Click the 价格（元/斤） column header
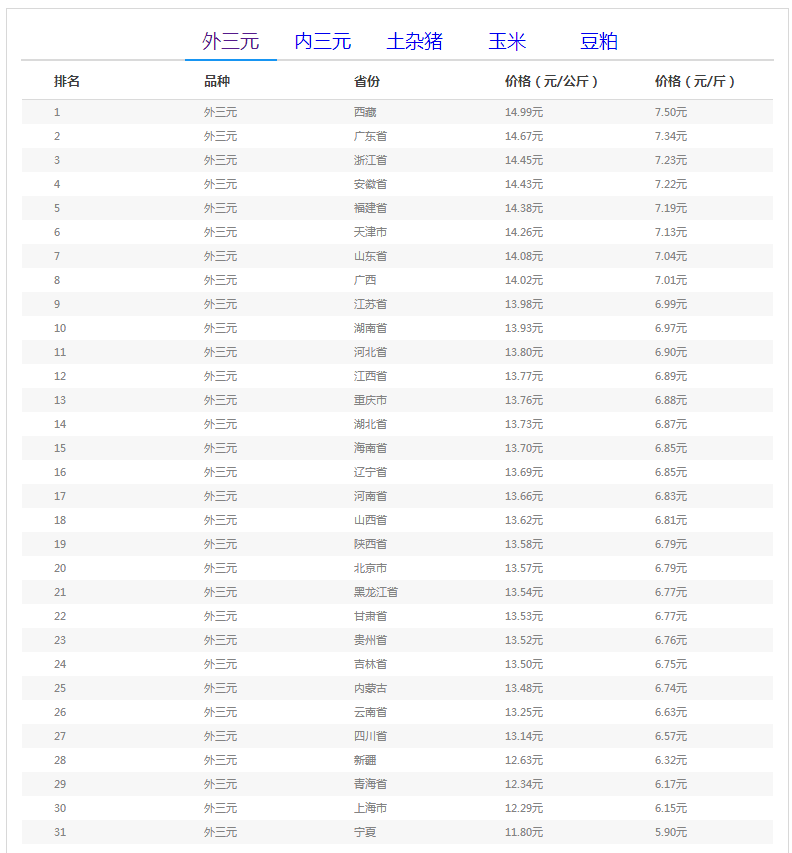The width and height of the screenshot is (792, 853). (695, 81)
